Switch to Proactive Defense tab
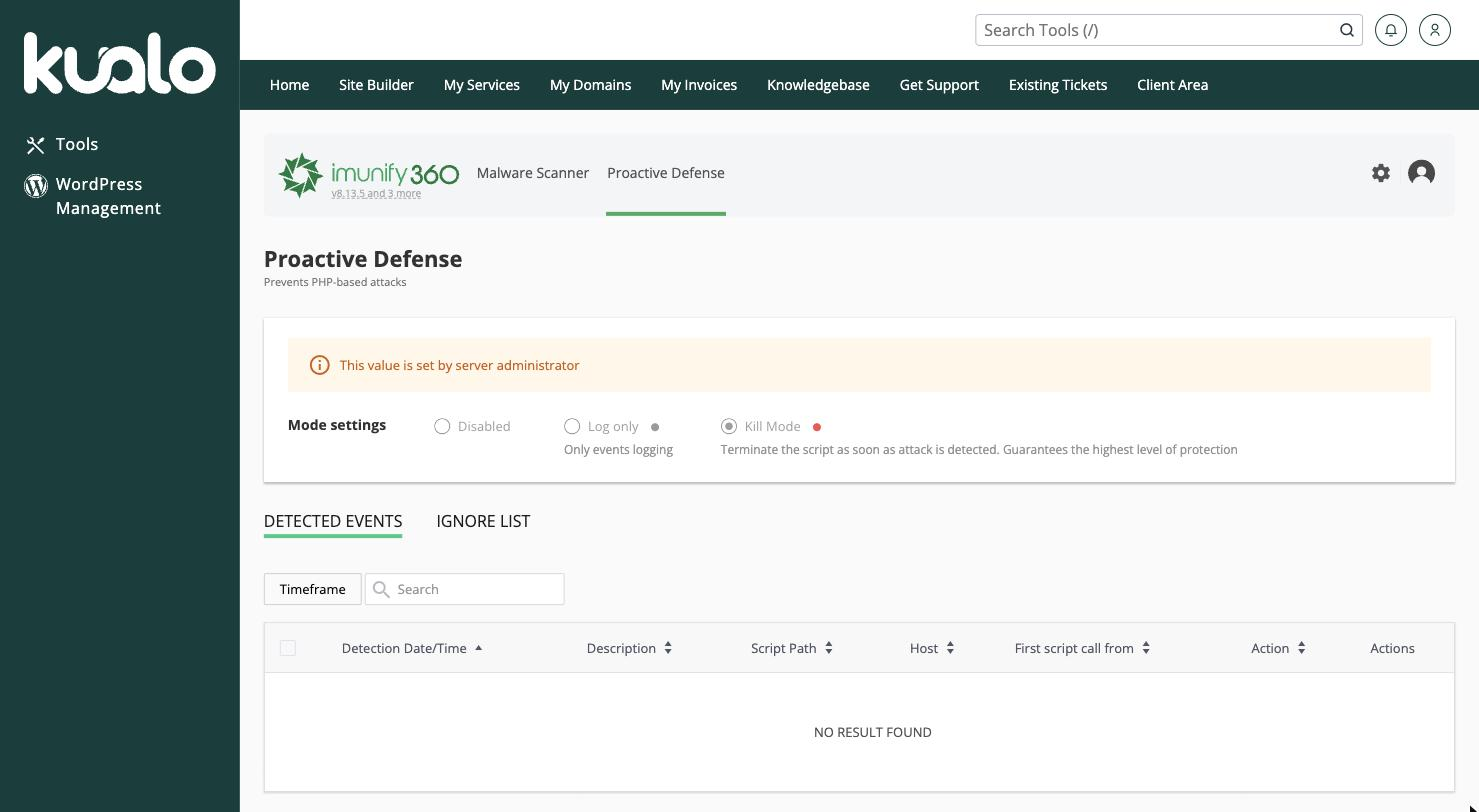This screenshot has height=812, width=1479. coord(666,173)
